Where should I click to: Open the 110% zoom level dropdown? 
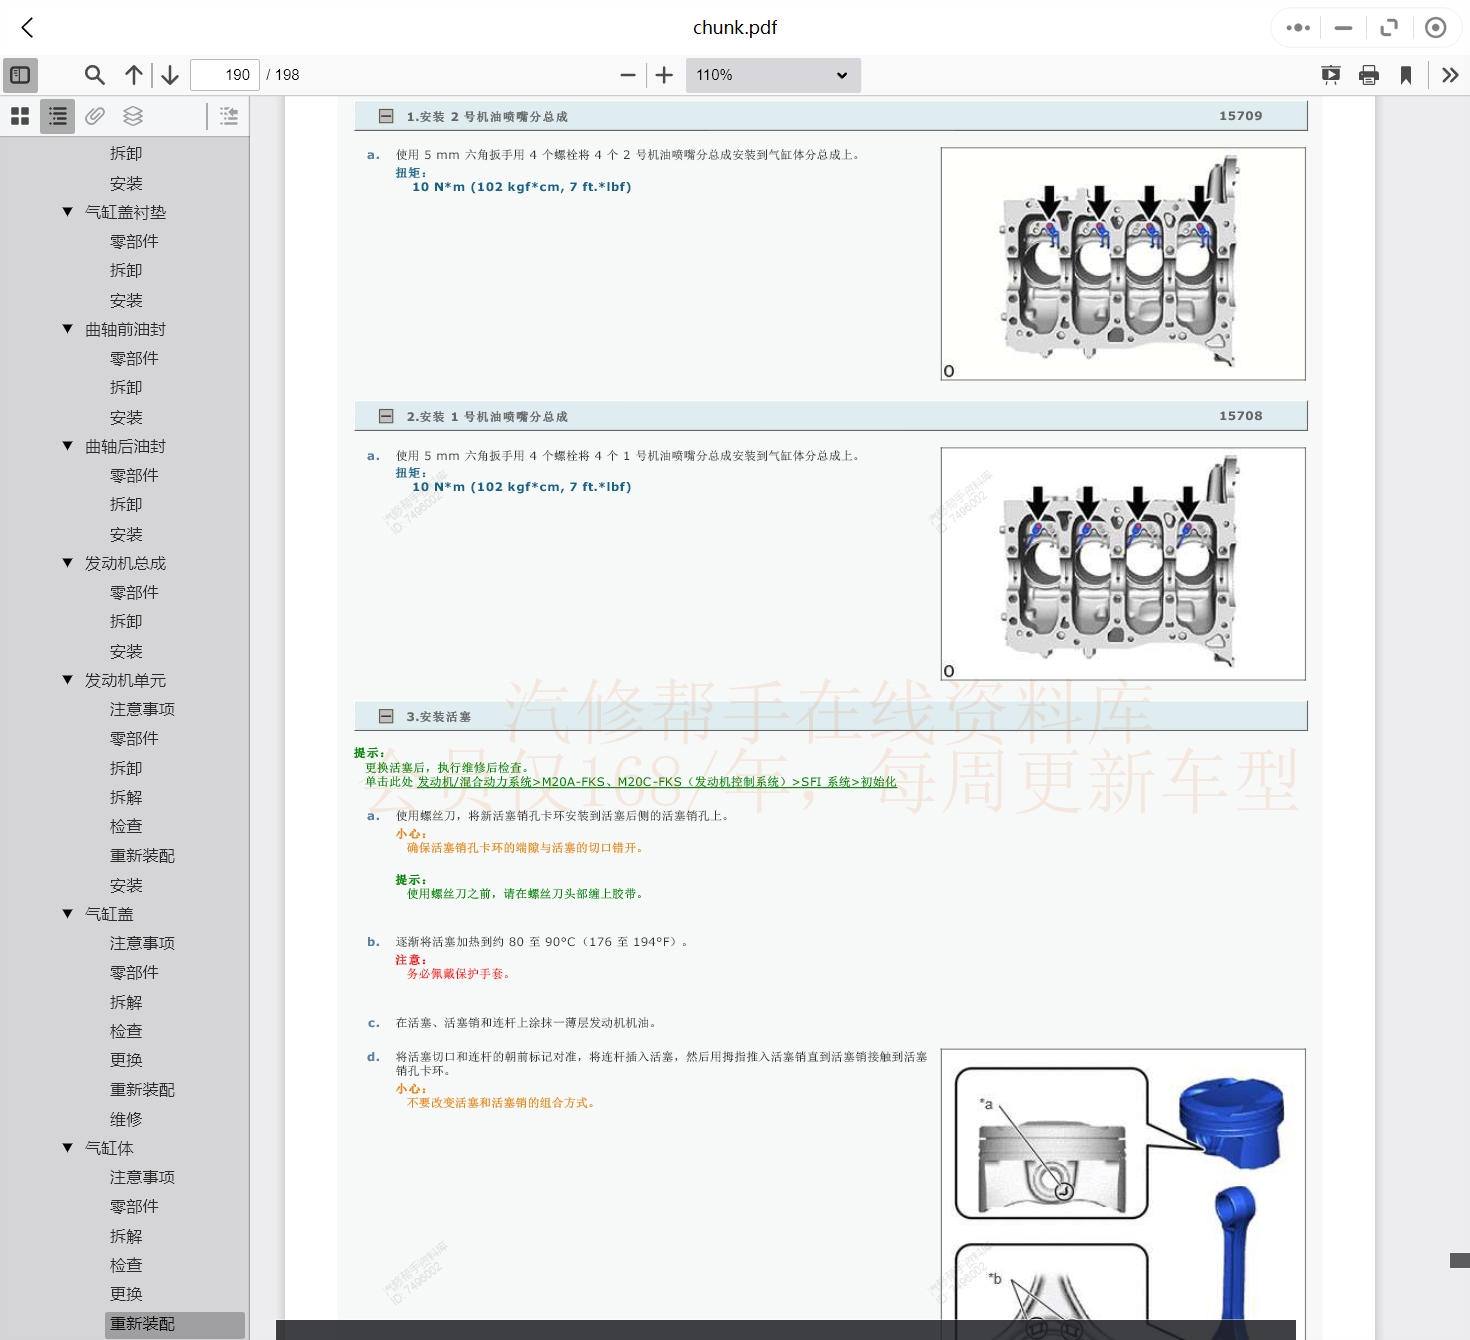point(772,75)
